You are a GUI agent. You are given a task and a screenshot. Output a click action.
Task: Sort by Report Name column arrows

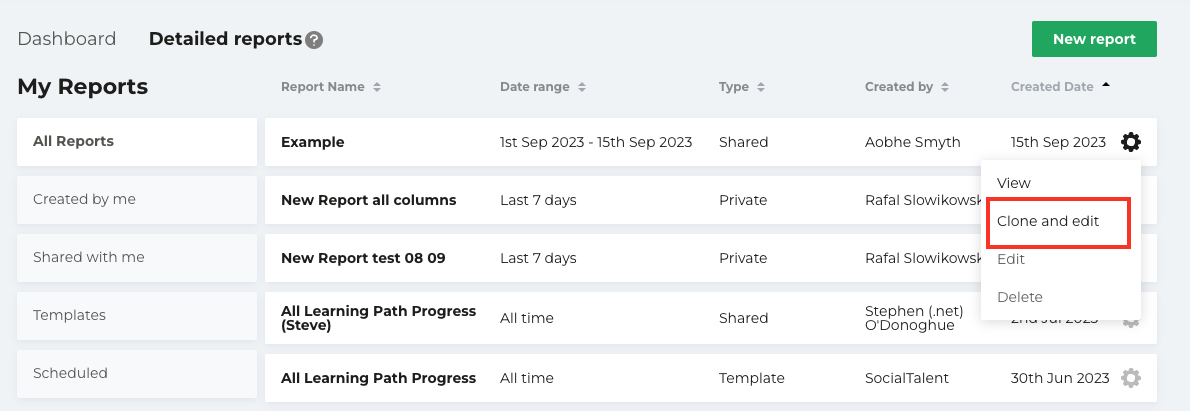376,87
